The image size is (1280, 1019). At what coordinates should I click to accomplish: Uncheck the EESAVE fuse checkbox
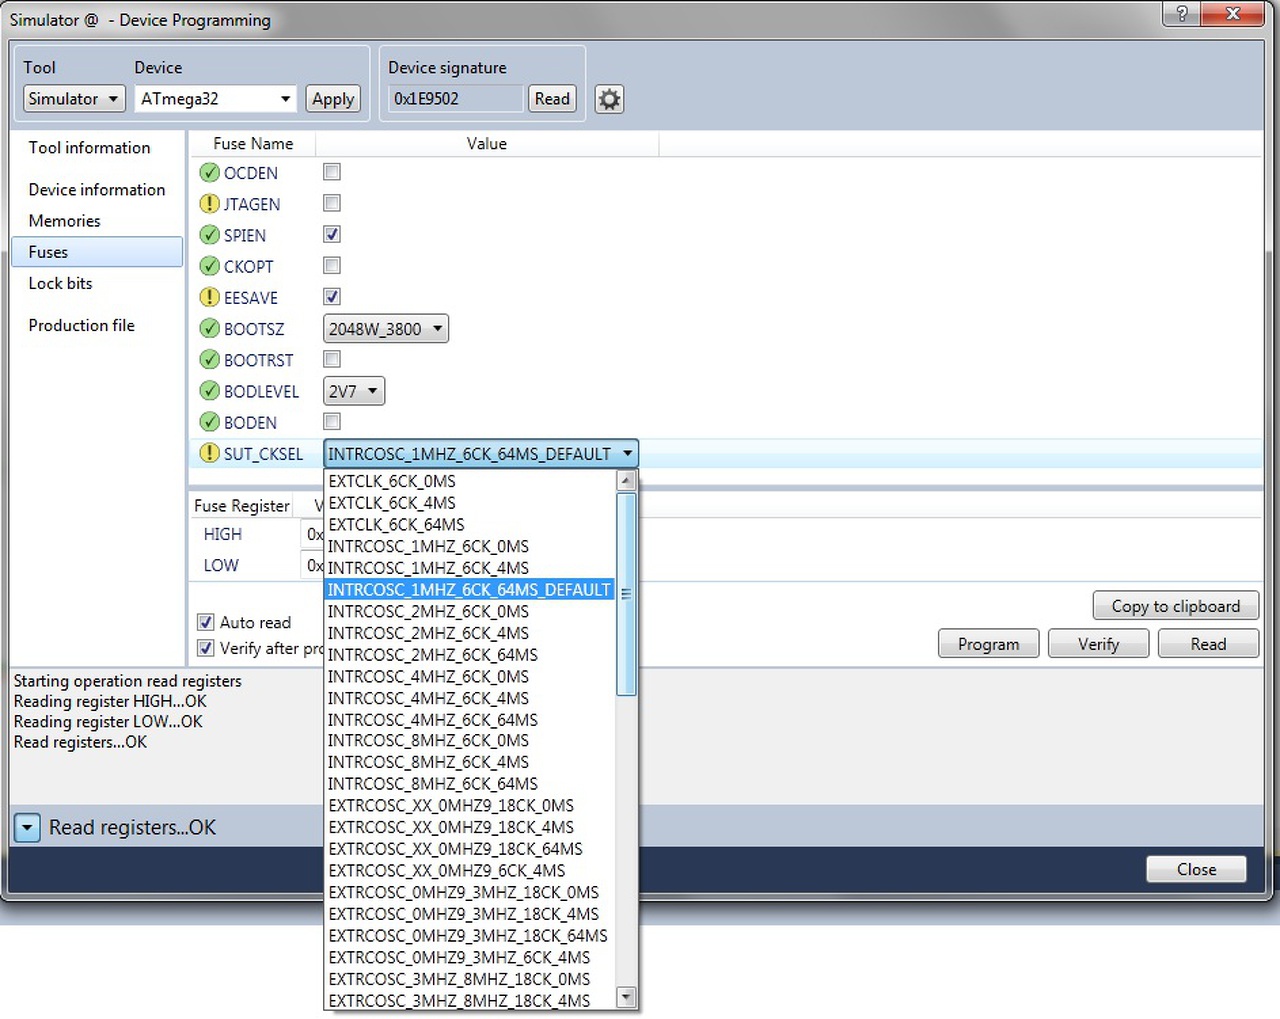(332, 296)
